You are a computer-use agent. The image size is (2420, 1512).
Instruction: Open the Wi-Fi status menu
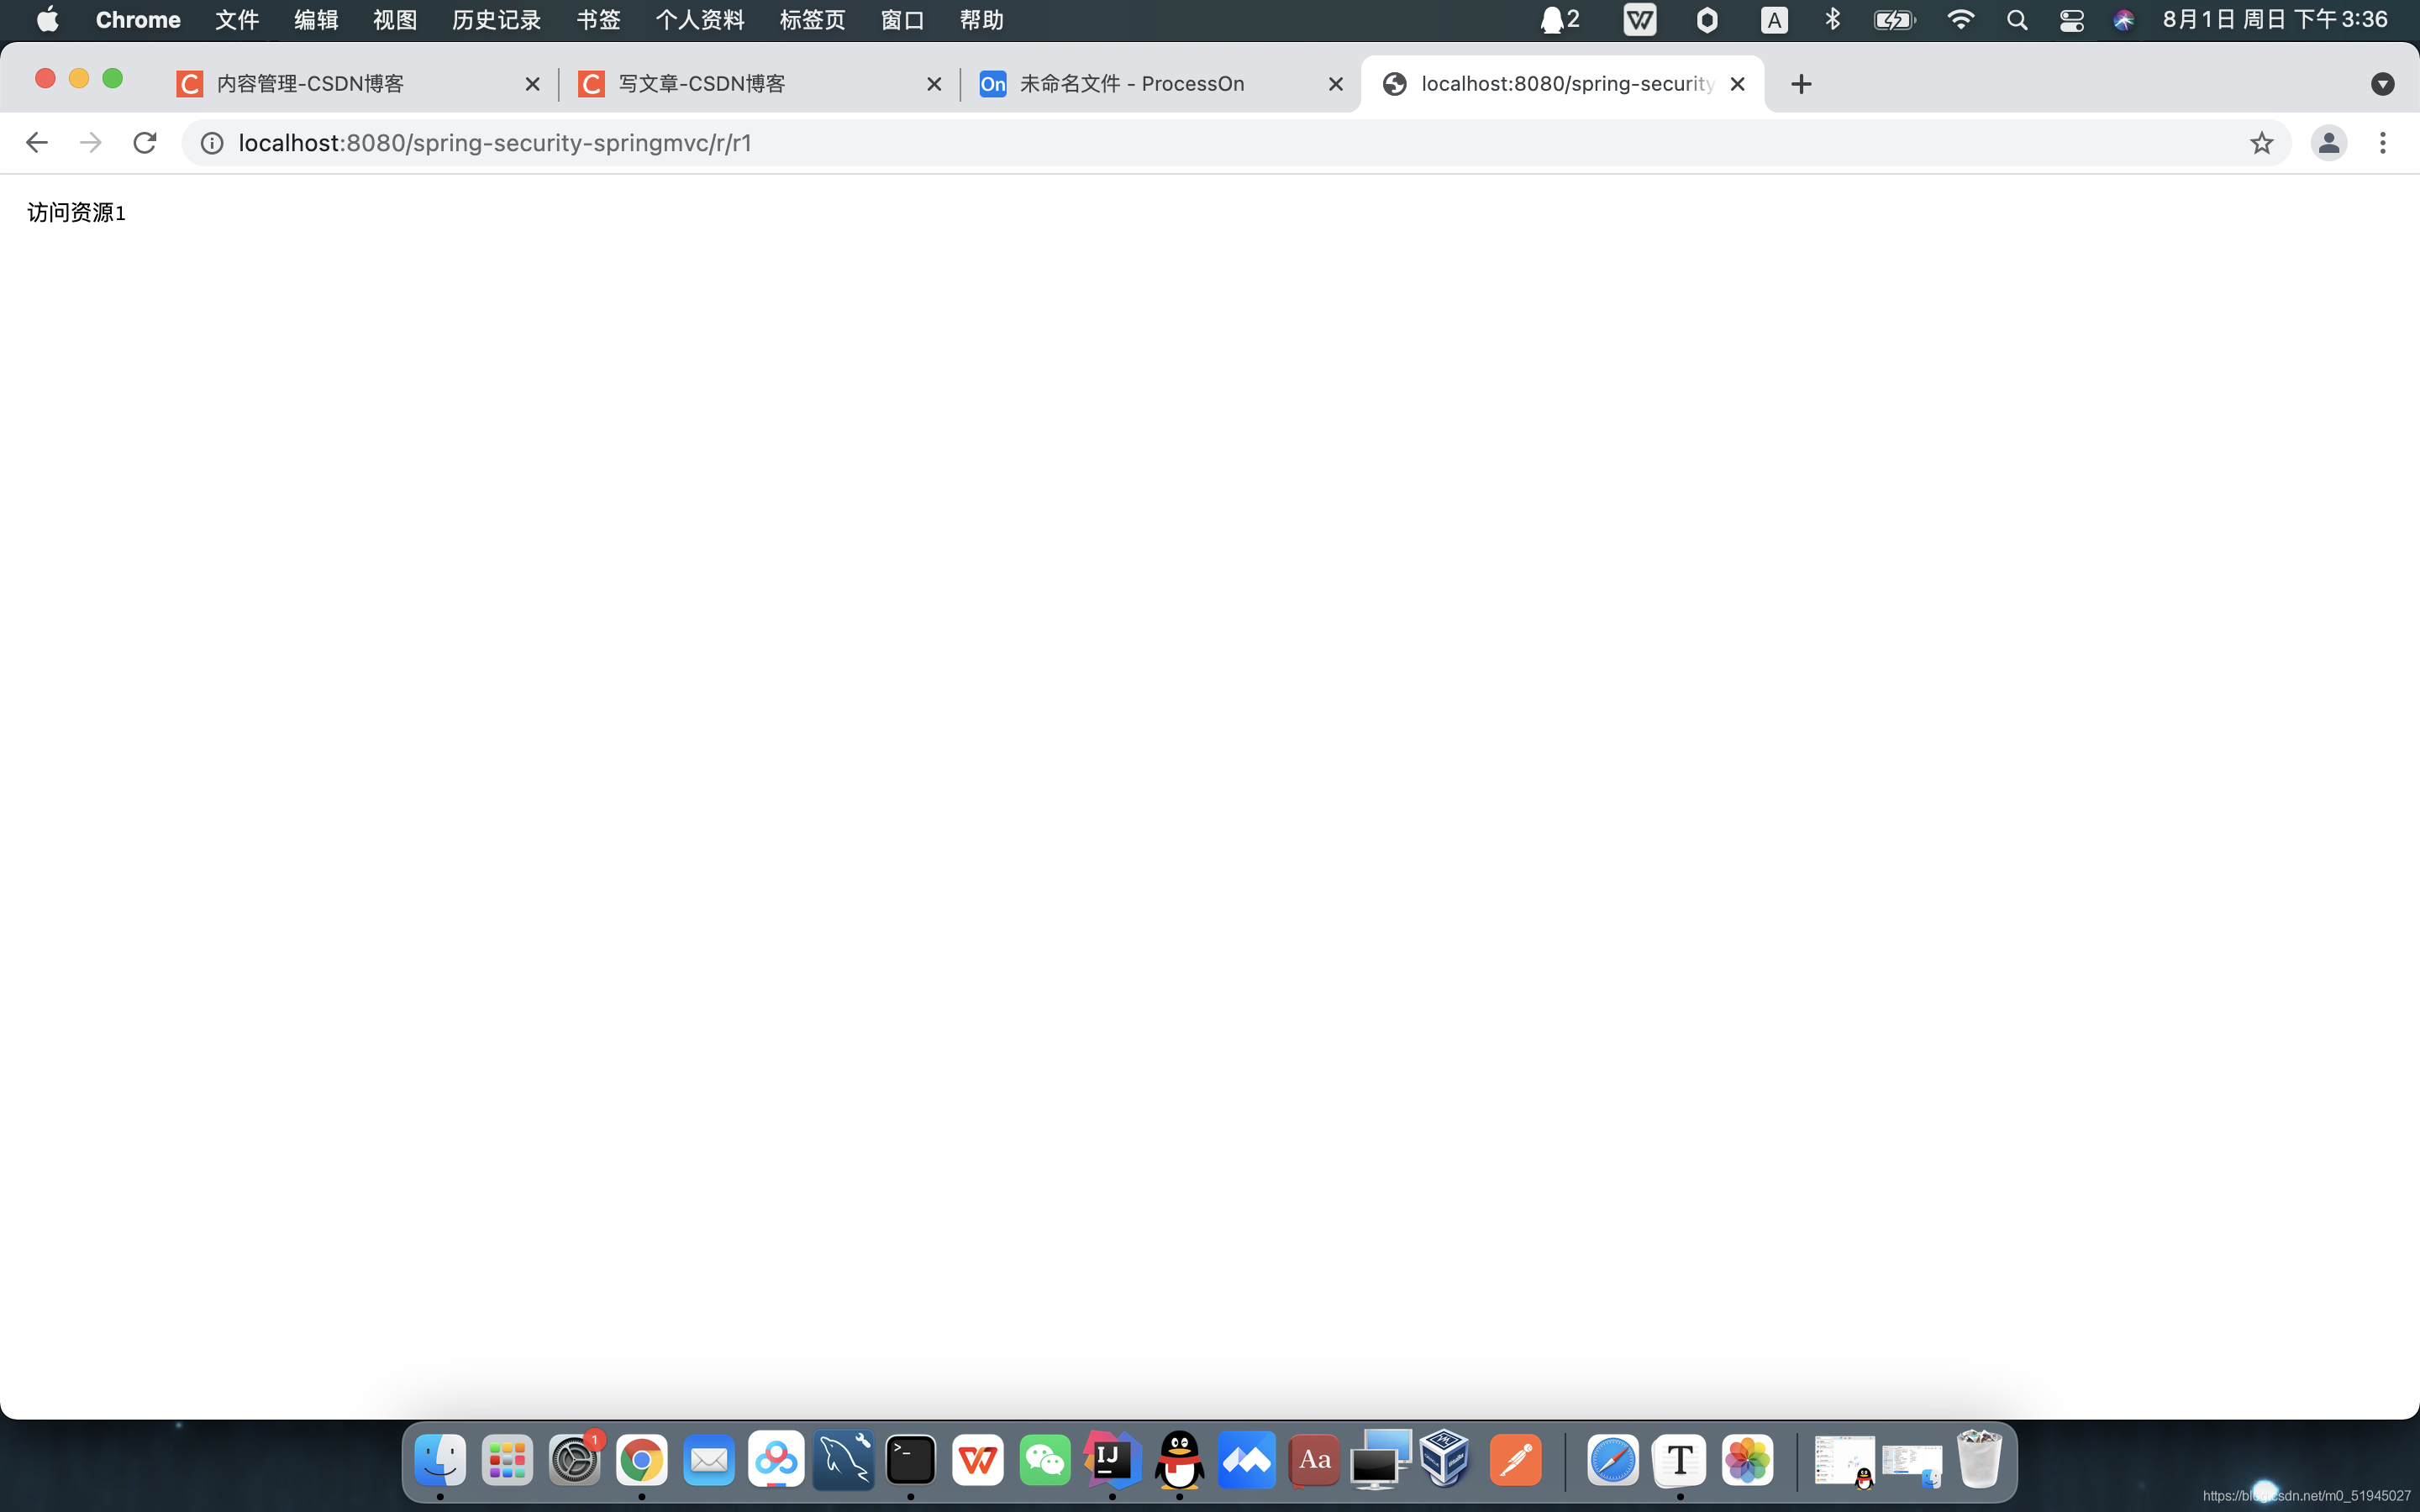pos(1960,20)
